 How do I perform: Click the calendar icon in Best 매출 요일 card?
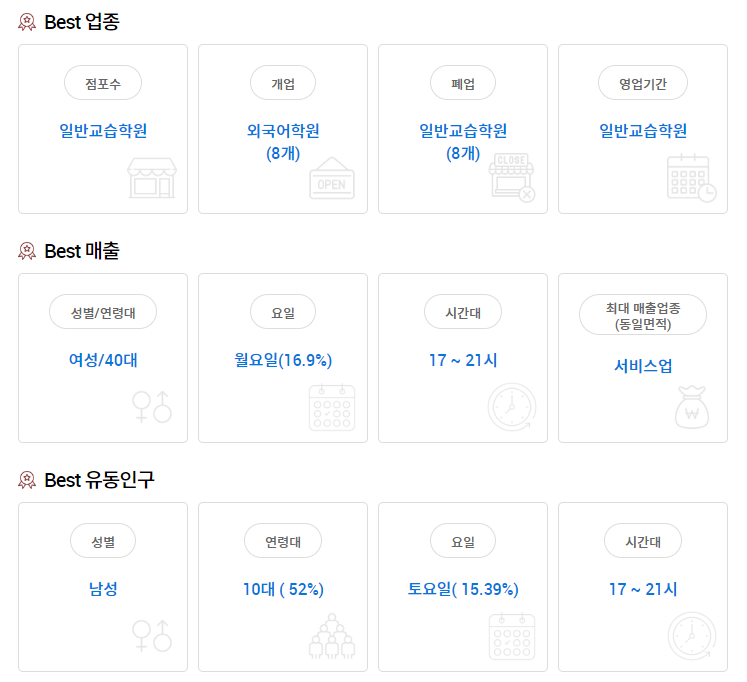(332, 407)
